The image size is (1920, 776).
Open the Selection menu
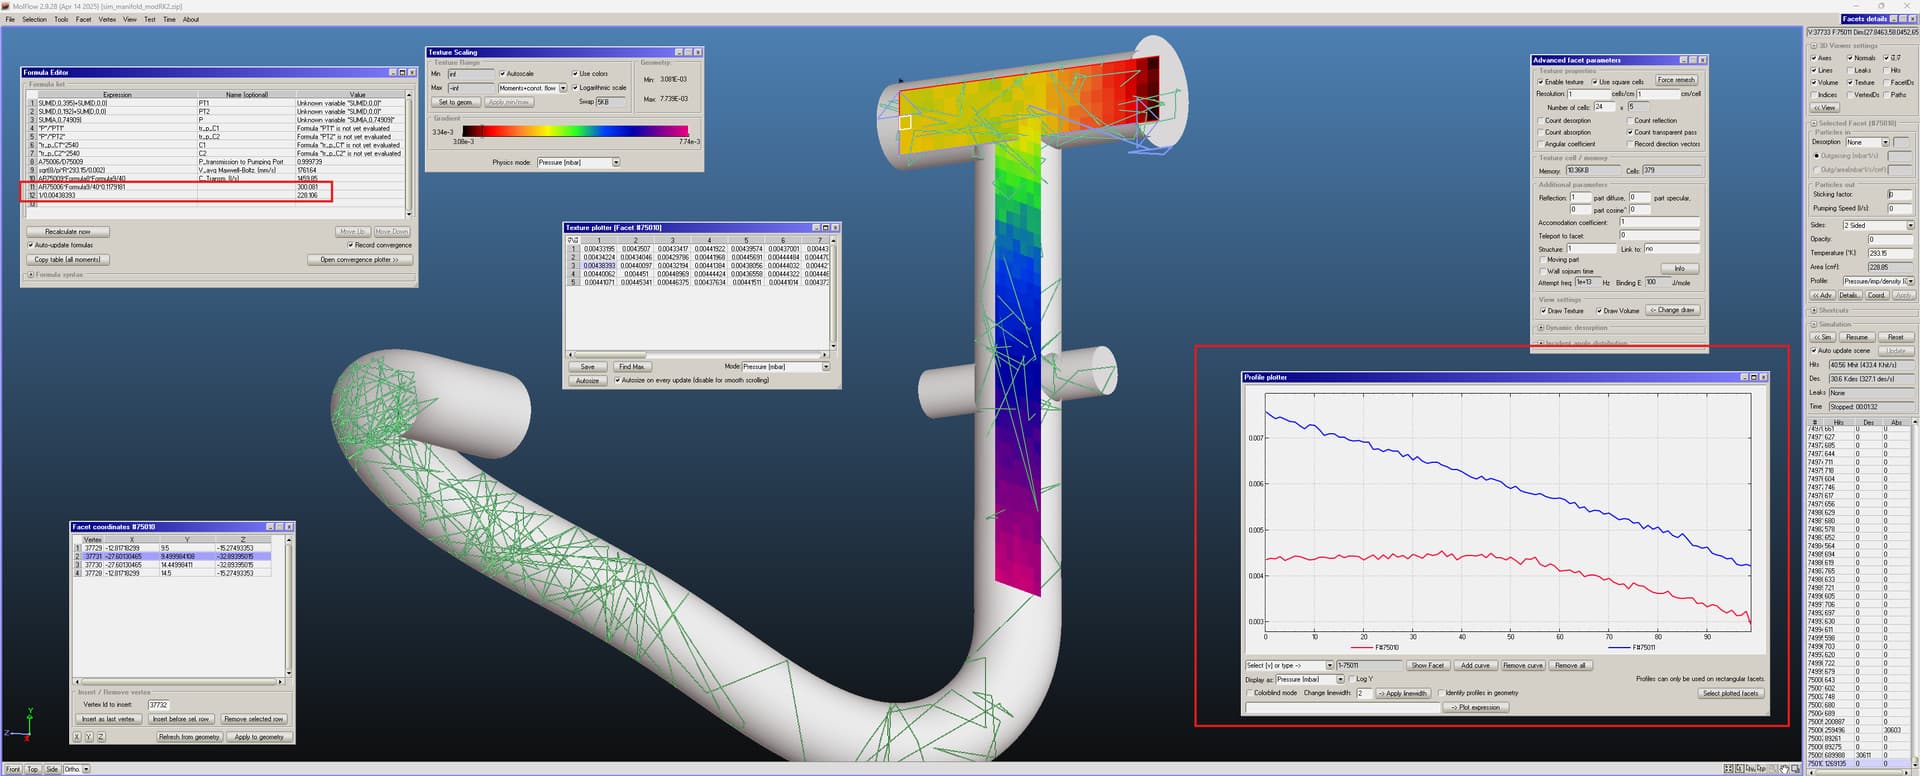34,19
